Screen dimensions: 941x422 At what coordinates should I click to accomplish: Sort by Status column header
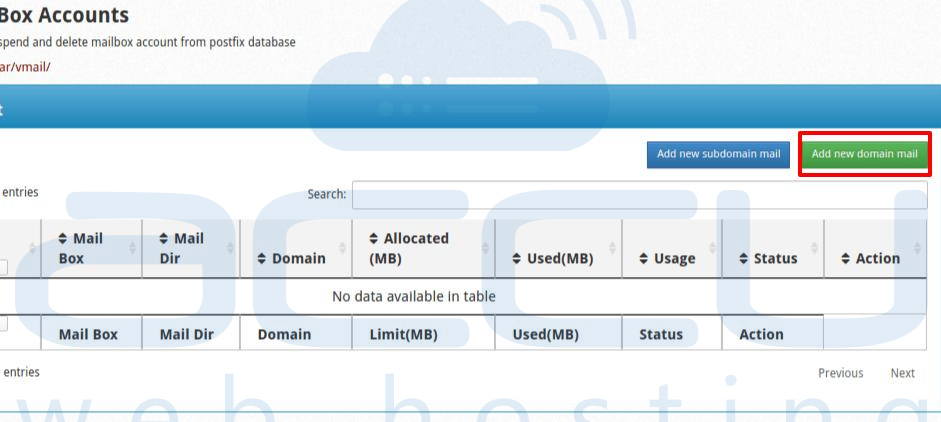pyautogui.click(x=773, y=249)
